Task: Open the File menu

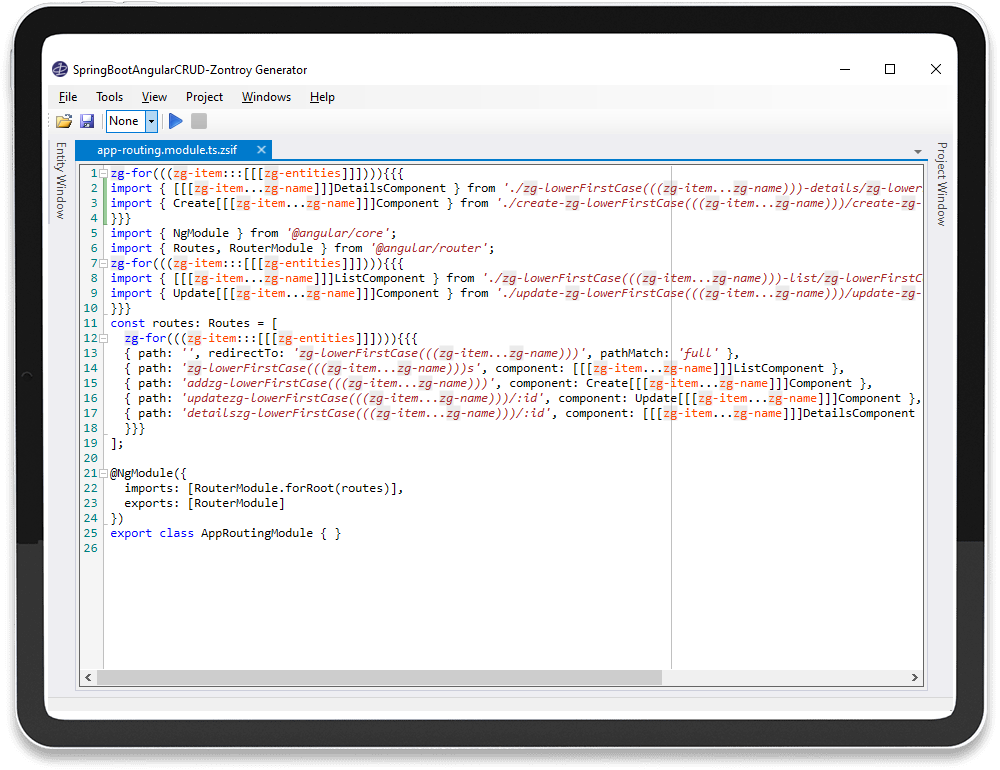Action: tap(68, 97)
